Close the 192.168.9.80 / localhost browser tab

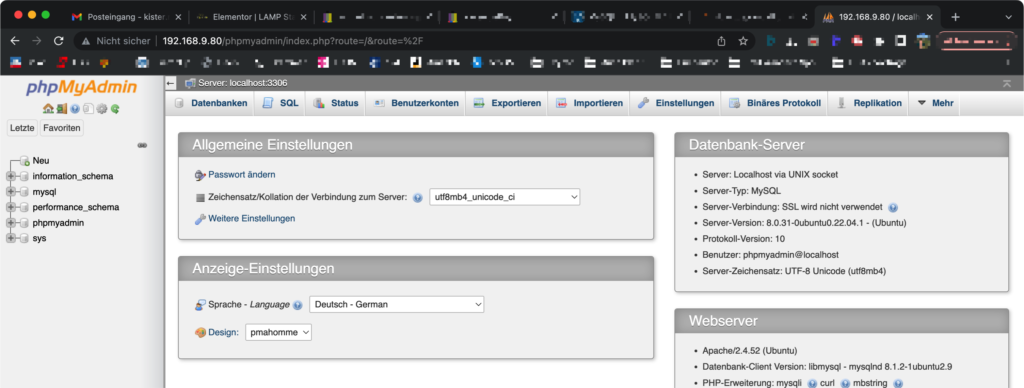(929, 16)
